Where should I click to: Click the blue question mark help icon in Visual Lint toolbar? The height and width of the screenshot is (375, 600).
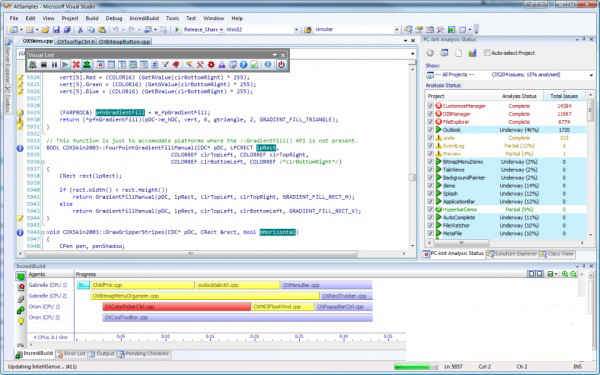(x=243, y=65)
